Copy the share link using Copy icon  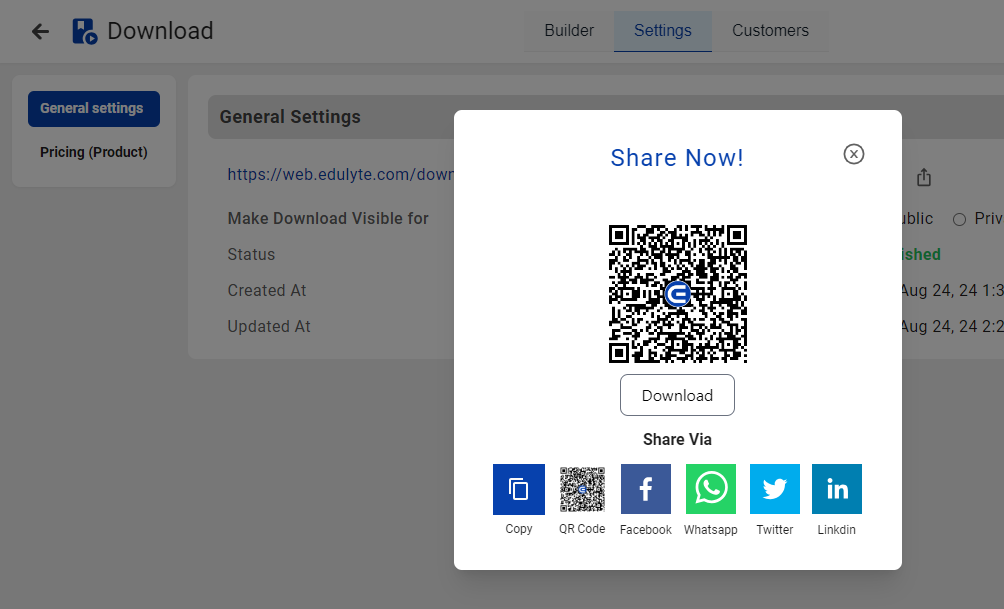(519, 489)
